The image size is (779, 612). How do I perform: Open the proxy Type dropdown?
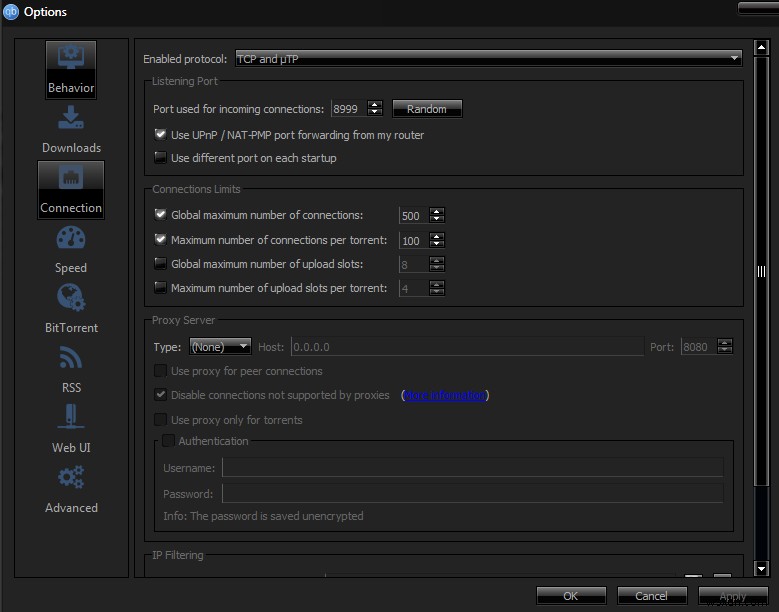(x=220, y=346)
